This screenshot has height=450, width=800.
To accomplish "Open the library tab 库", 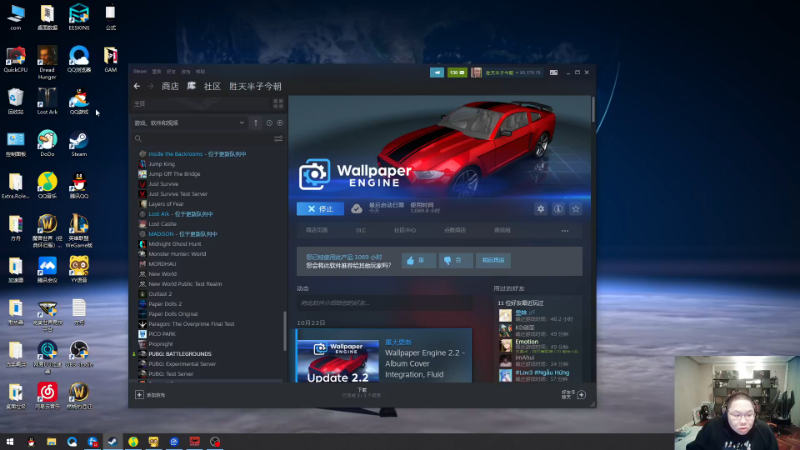I will (x=191, y=86).
